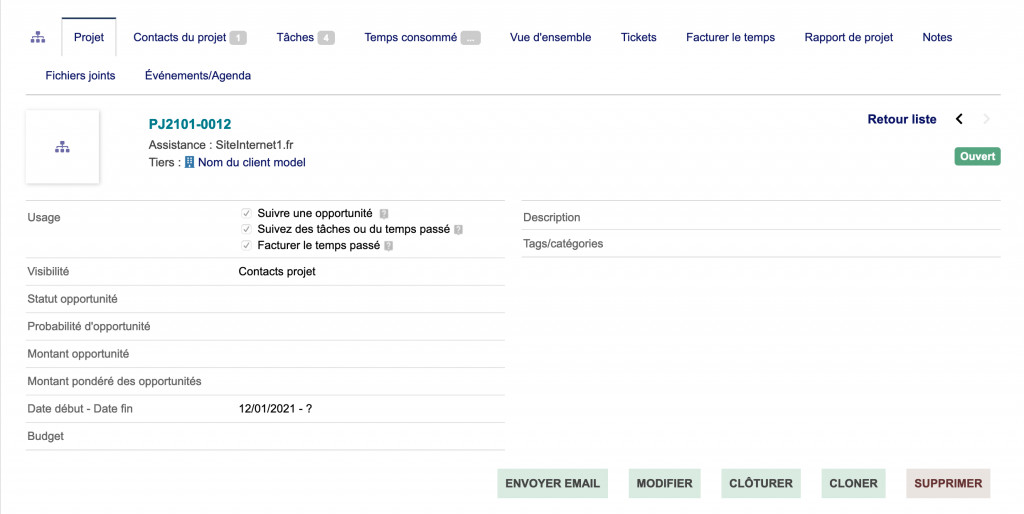The height and width of the screenshot is (514, 1024).
Task: Click Retour liste link
Action: (901, 119)
